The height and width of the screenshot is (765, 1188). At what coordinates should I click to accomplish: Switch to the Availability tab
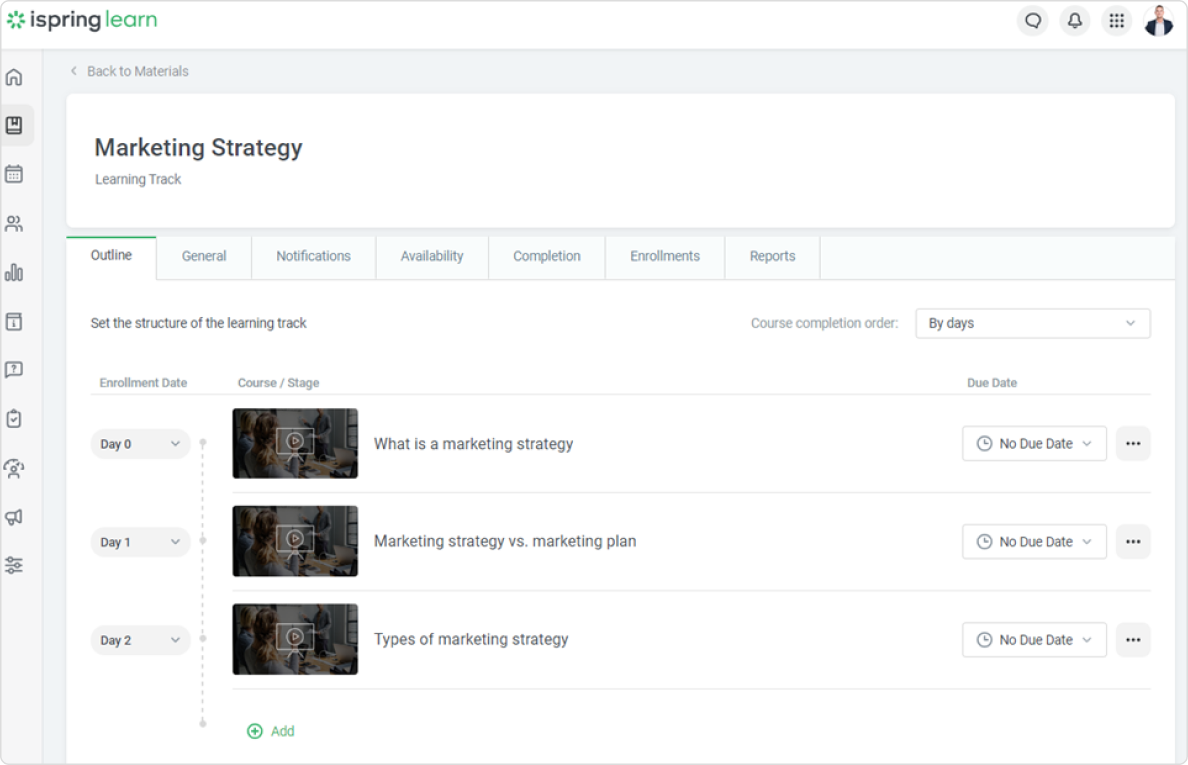(x=432, y=257)
